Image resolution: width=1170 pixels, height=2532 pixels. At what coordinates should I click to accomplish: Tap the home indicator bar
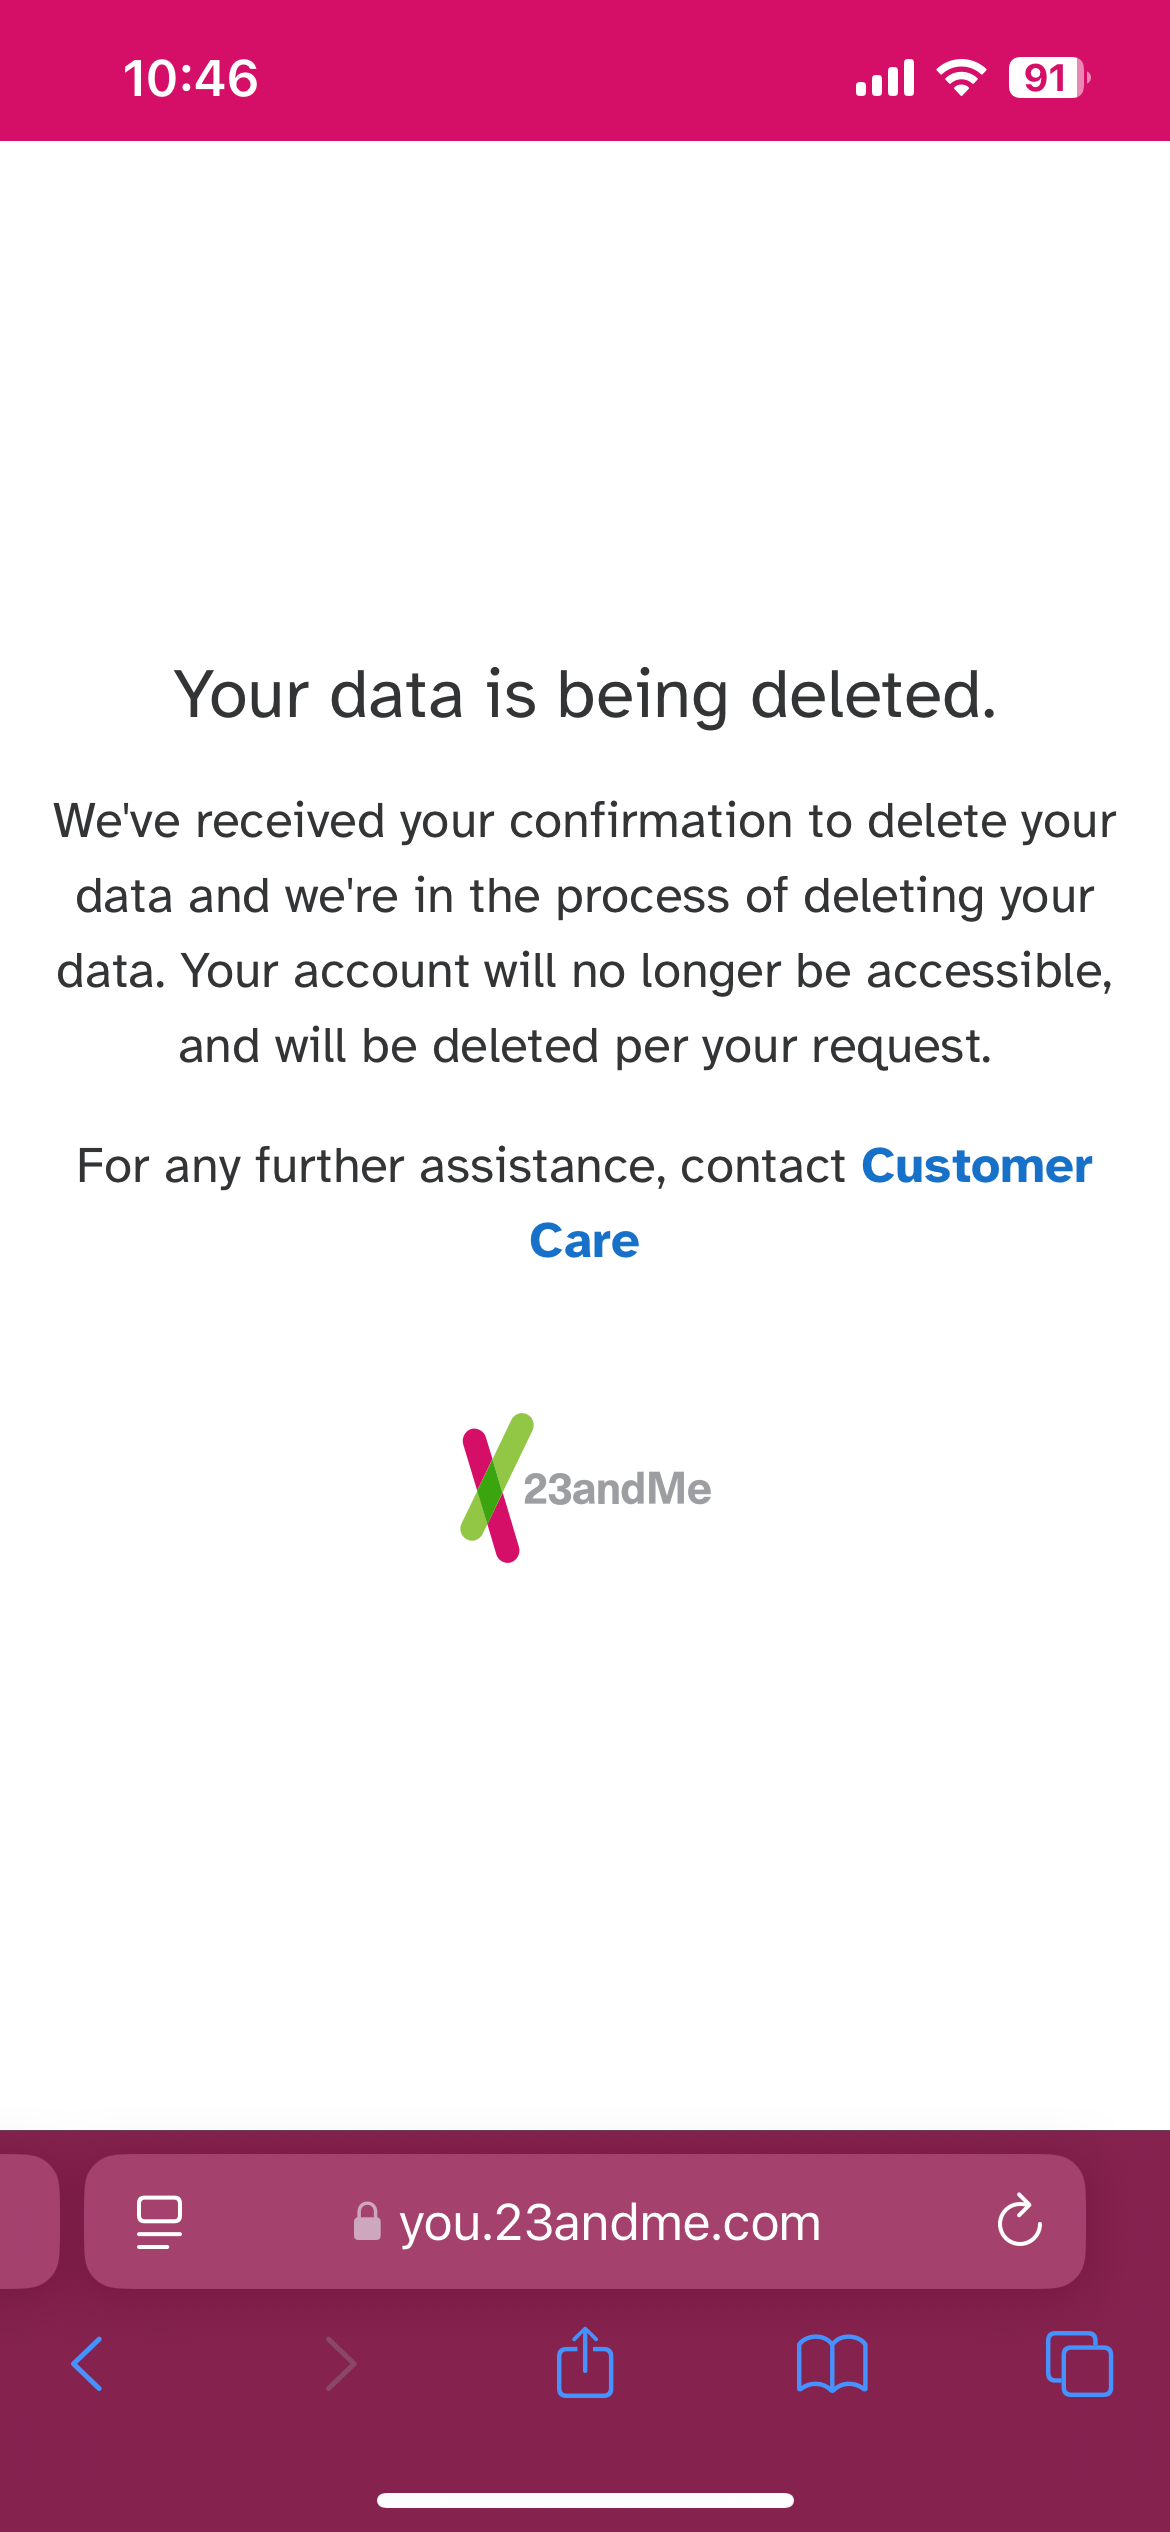(x=585, y=2500)
